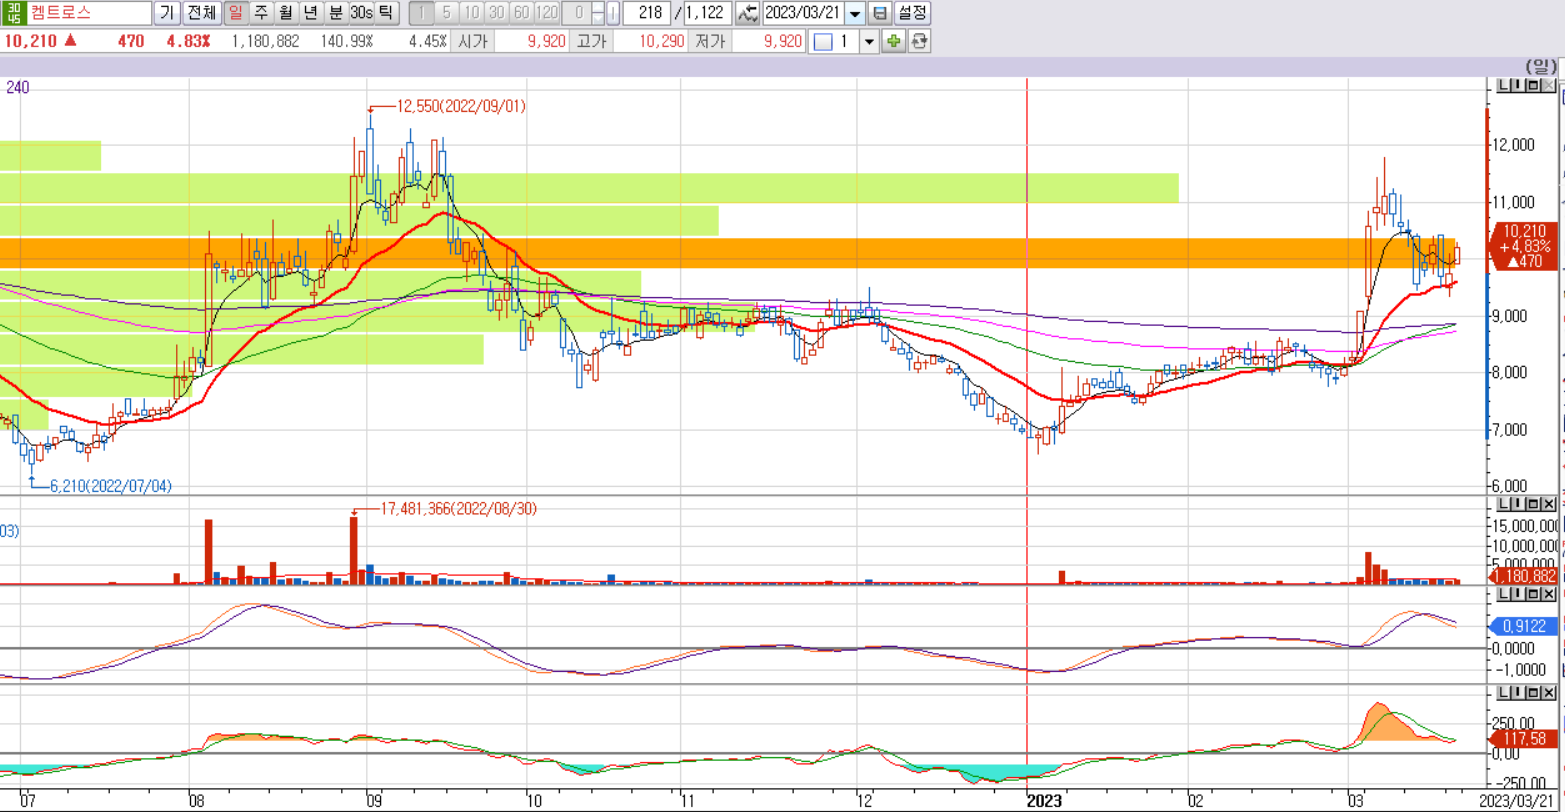Close the MACD indicator panel

[1548, 593]
